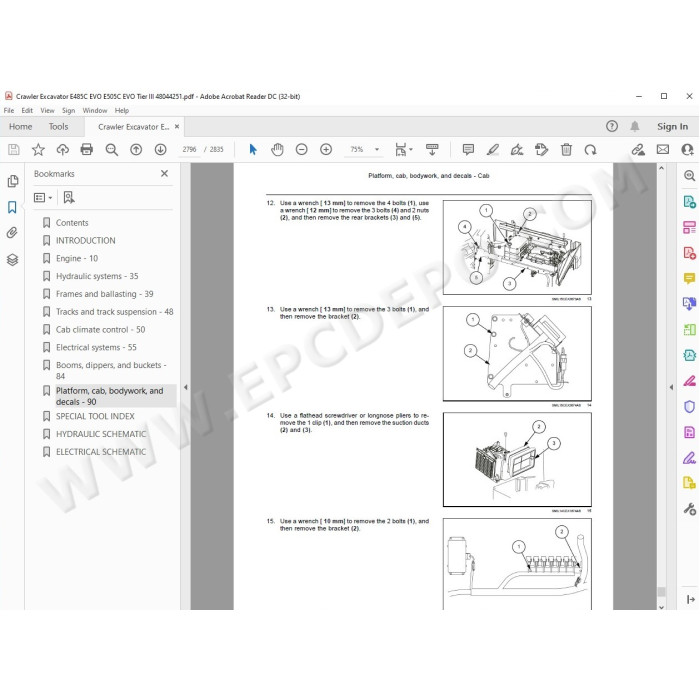Open the File menu

coord(9,110)
